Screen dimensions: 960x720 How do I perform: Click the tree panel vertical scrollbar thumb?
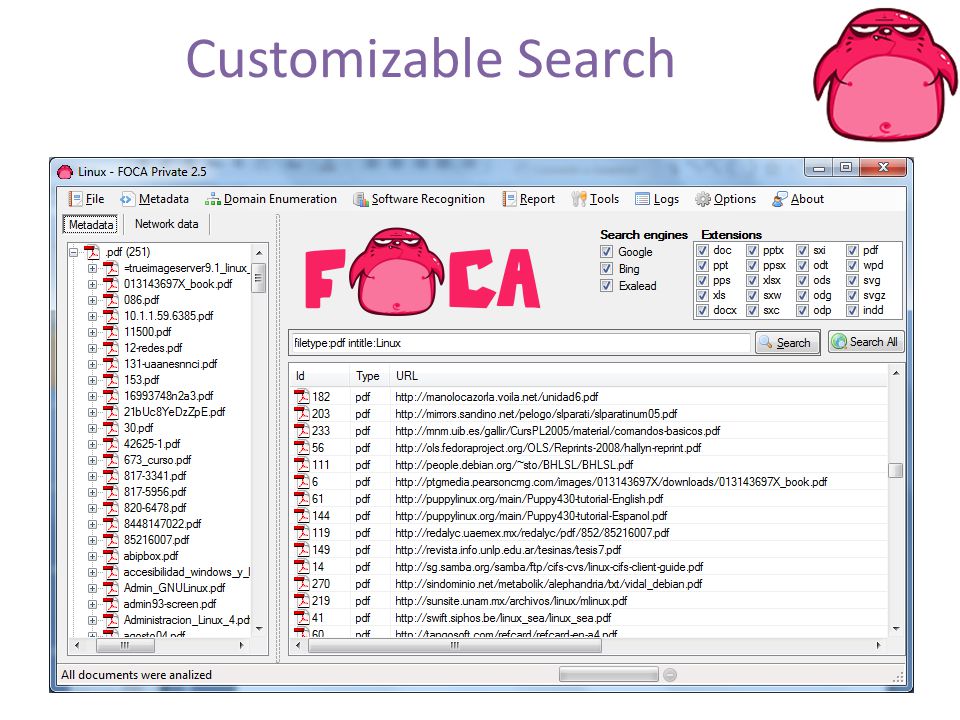point(258,278)
